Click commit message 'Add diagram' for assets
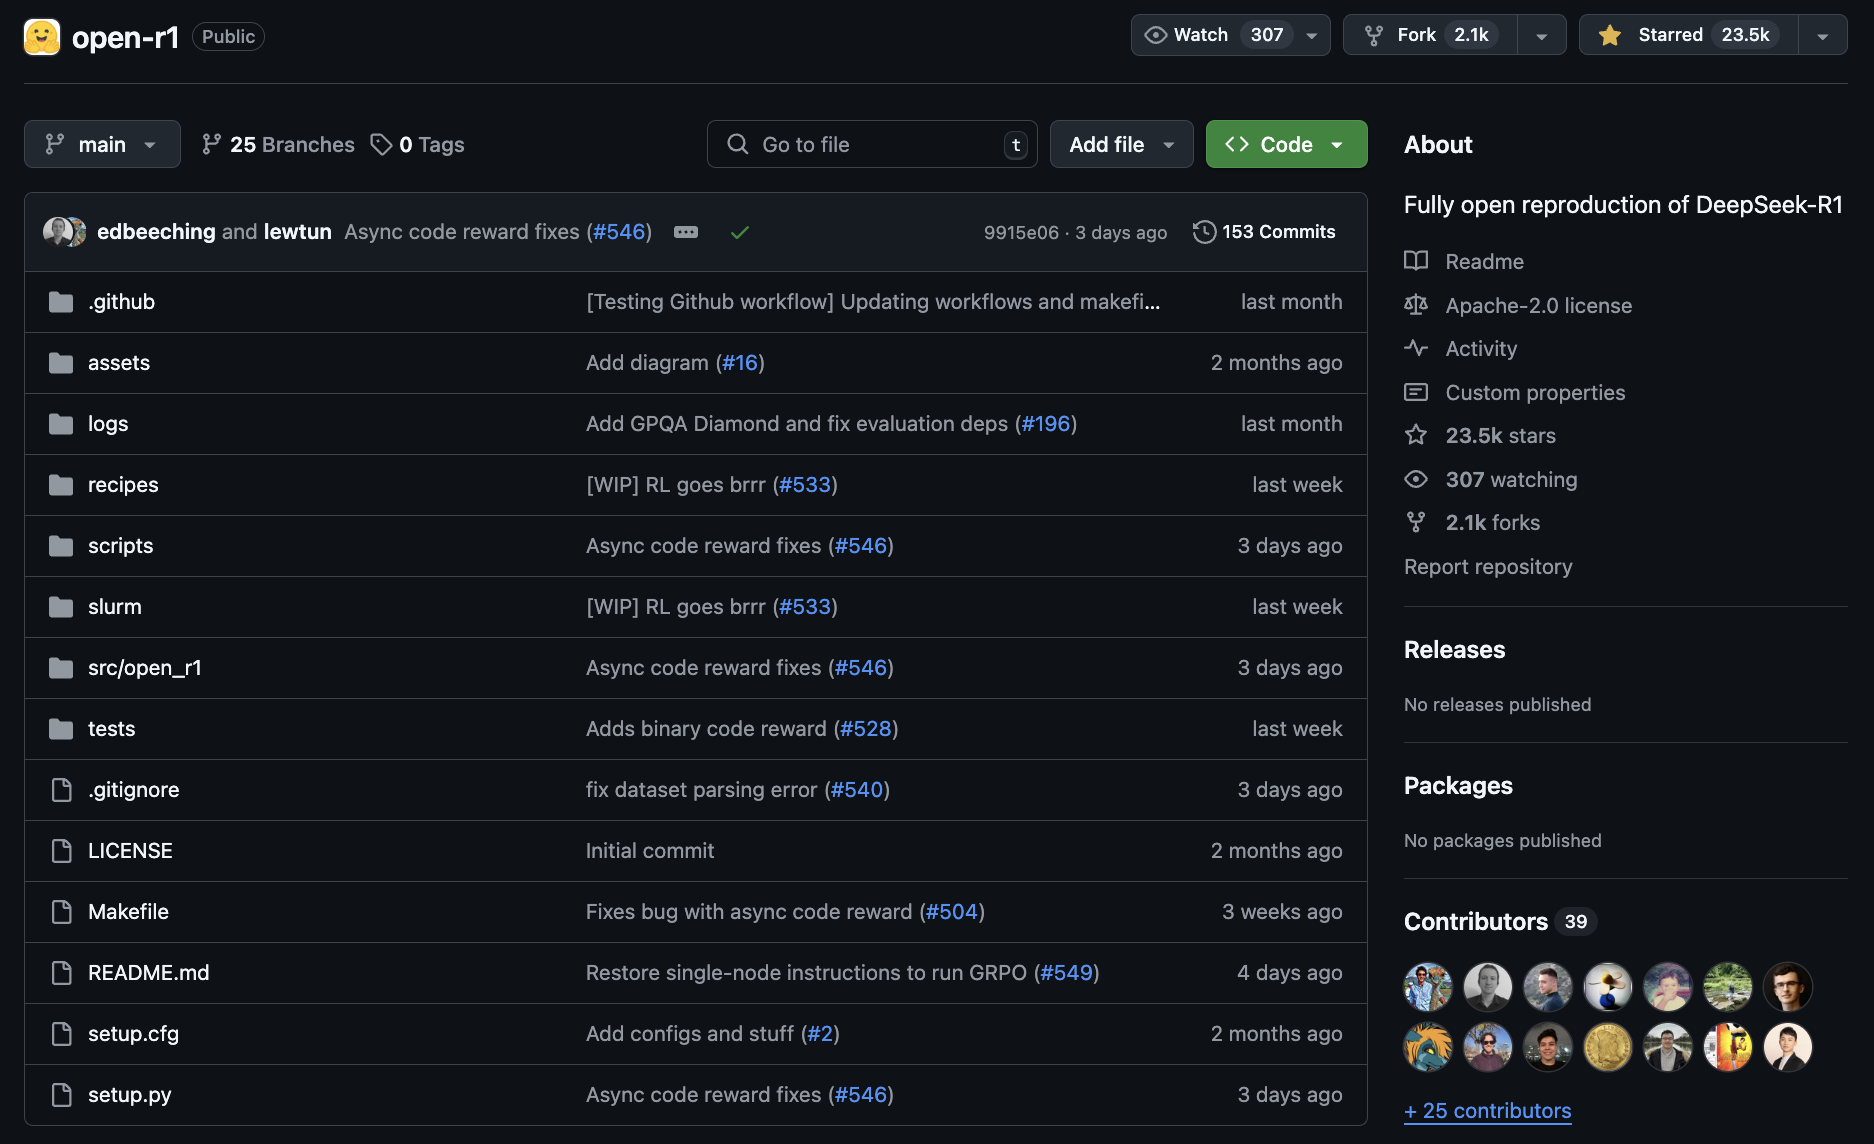The width and height of the screenshot is (1874, 1144). (647, 363)
